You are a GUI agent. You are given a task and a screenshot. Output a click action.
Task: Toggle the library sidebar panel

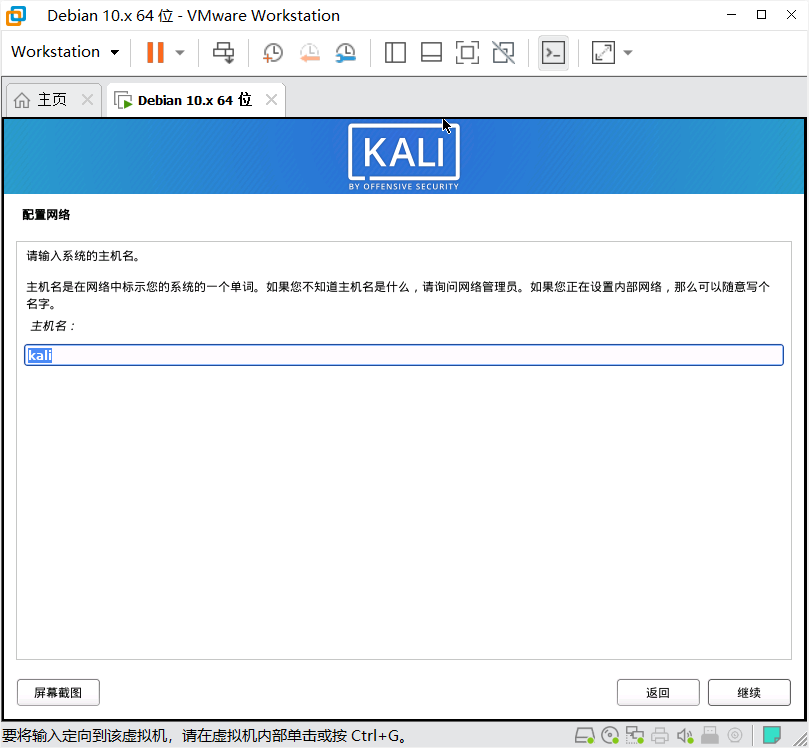(x=395, y=53)
